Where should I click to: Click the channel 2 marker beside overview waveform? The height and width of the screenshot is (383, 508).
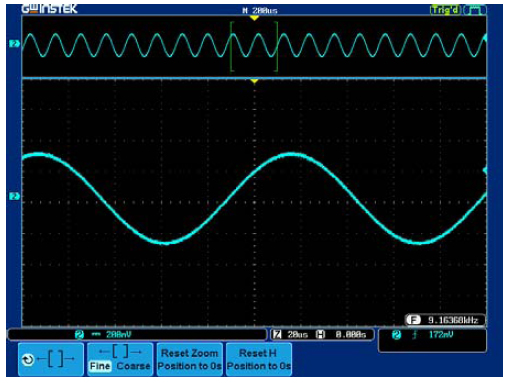click(x=14, y=44)
